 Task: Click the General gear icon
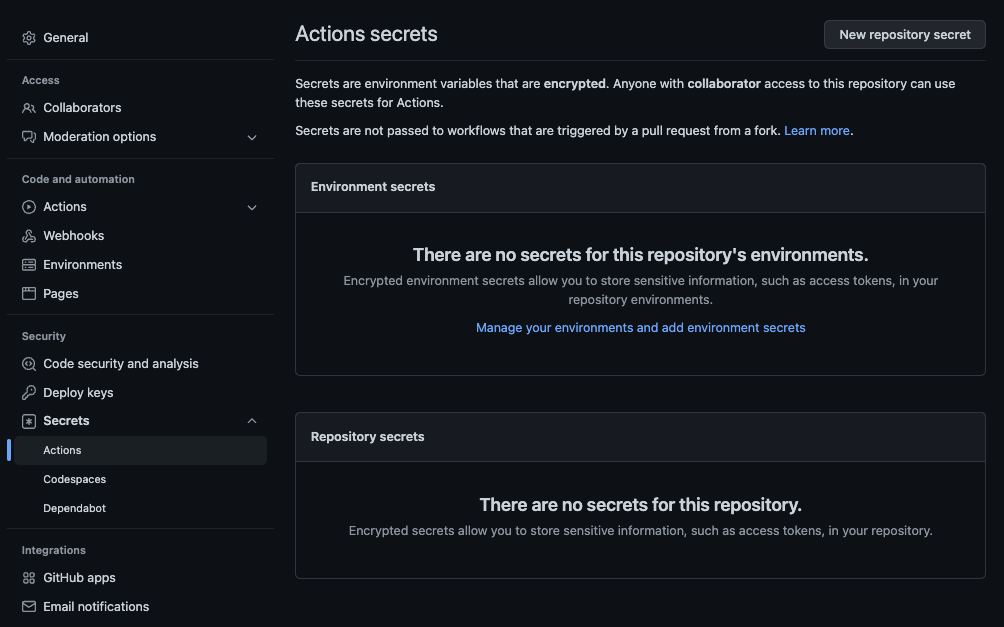(x=29, y=38)
